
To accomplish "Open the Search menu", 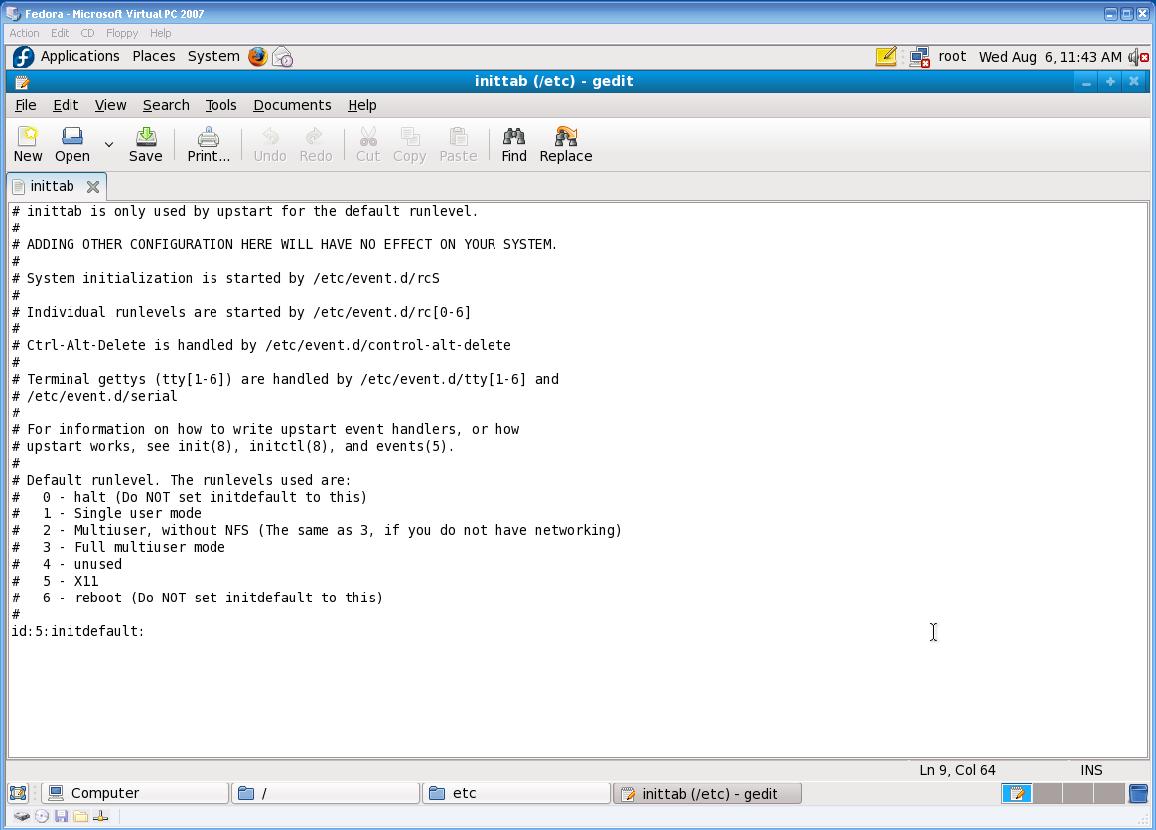I will 166,105.
